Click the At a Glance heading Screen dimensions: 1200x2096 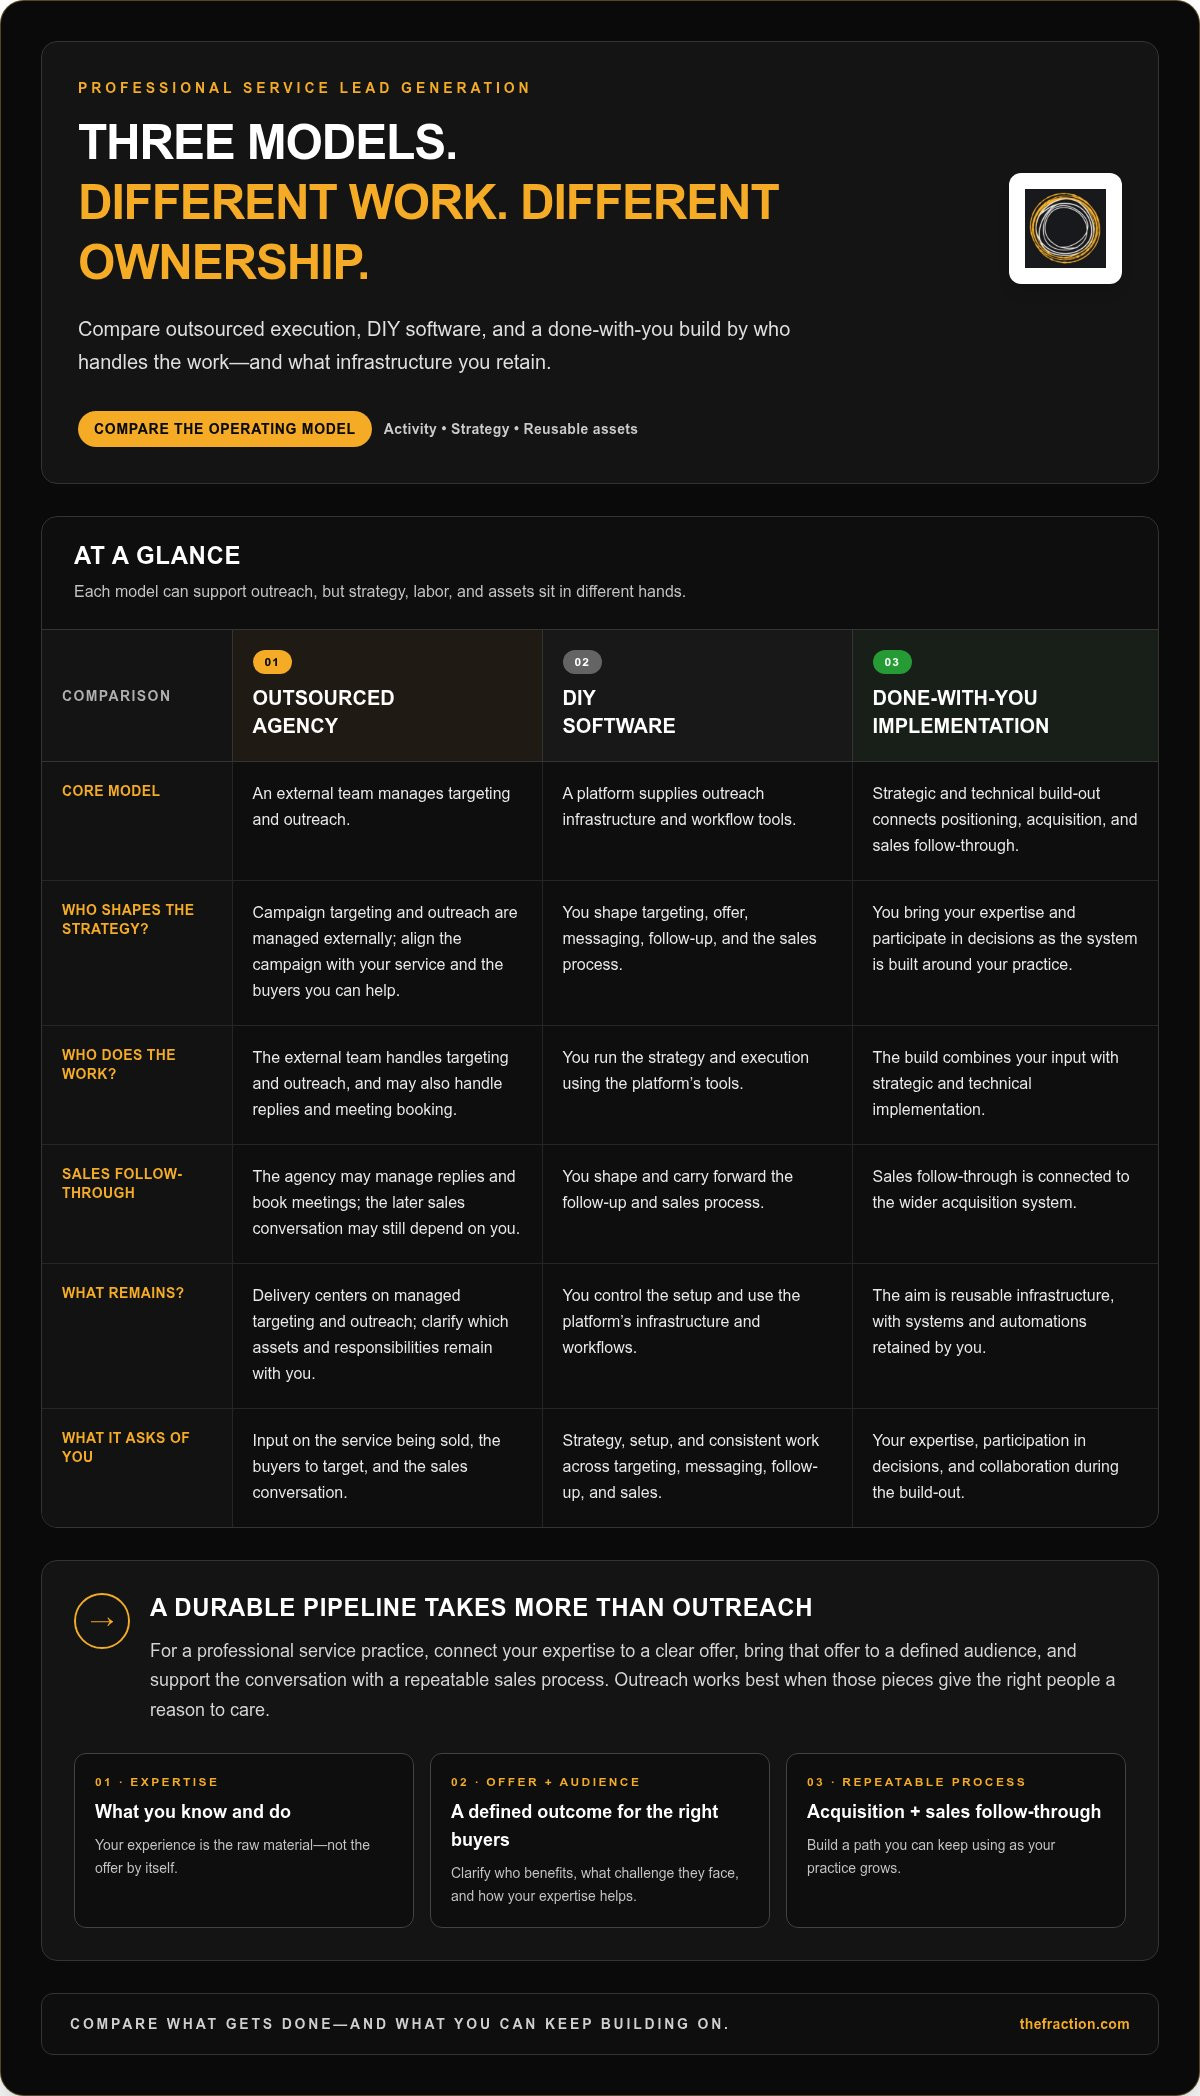coord(157,555)
